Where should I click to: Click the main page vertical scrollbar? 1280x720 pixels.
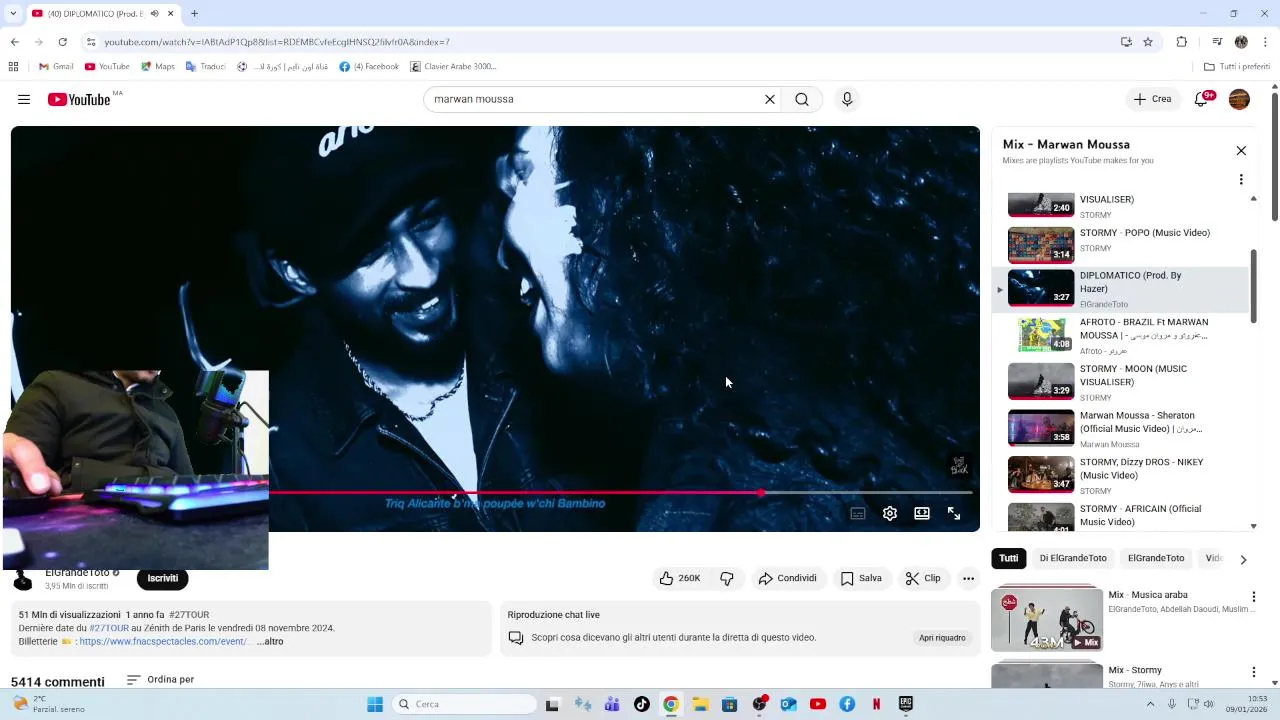coord(1275,157)
